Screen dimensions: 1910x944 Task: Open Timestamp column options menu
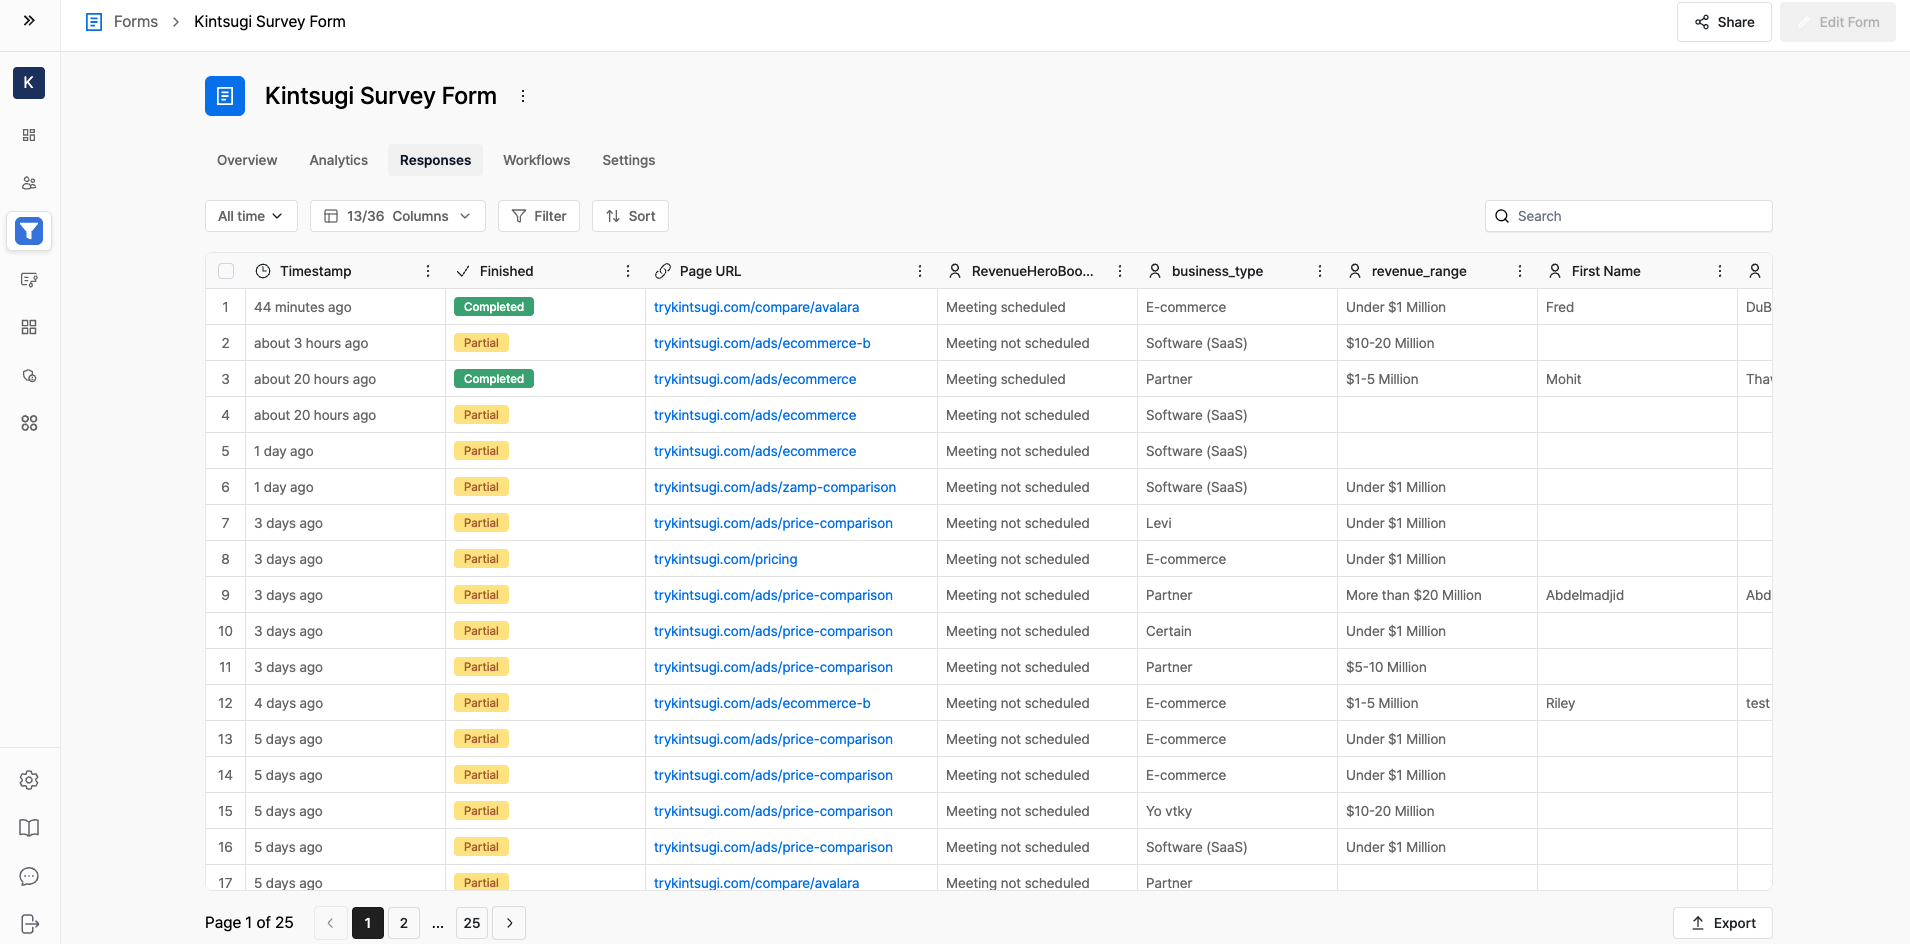click(x=428, y=271)
